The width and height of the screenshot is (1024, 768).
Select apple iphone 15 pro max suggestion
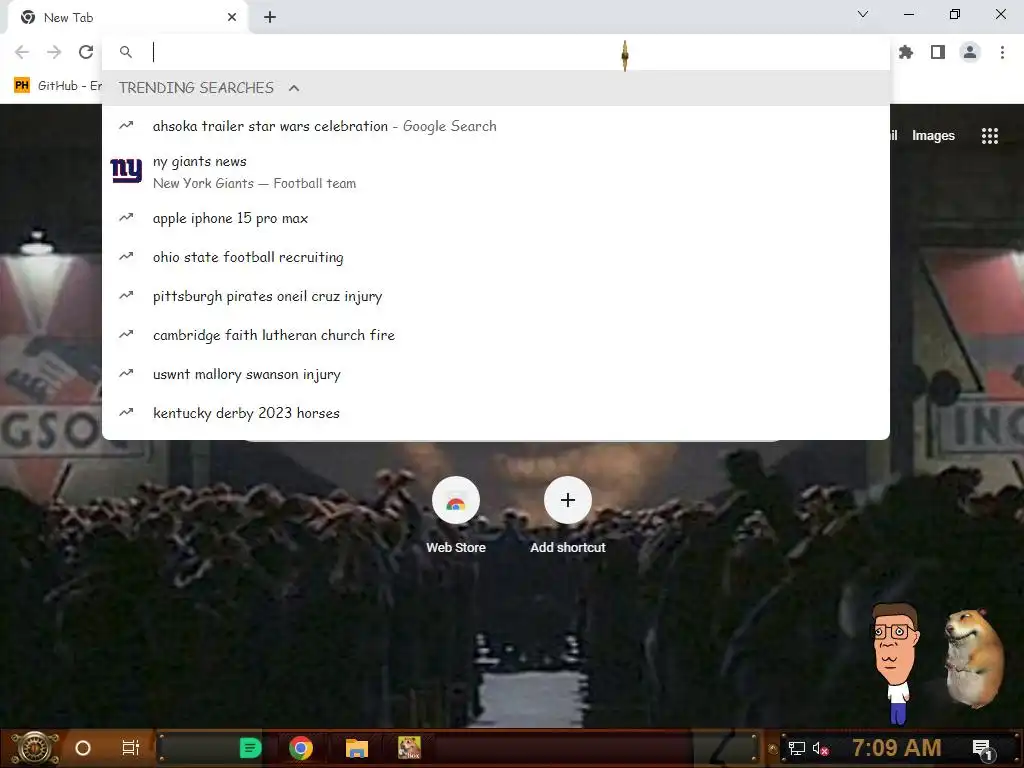coord(496,218)
